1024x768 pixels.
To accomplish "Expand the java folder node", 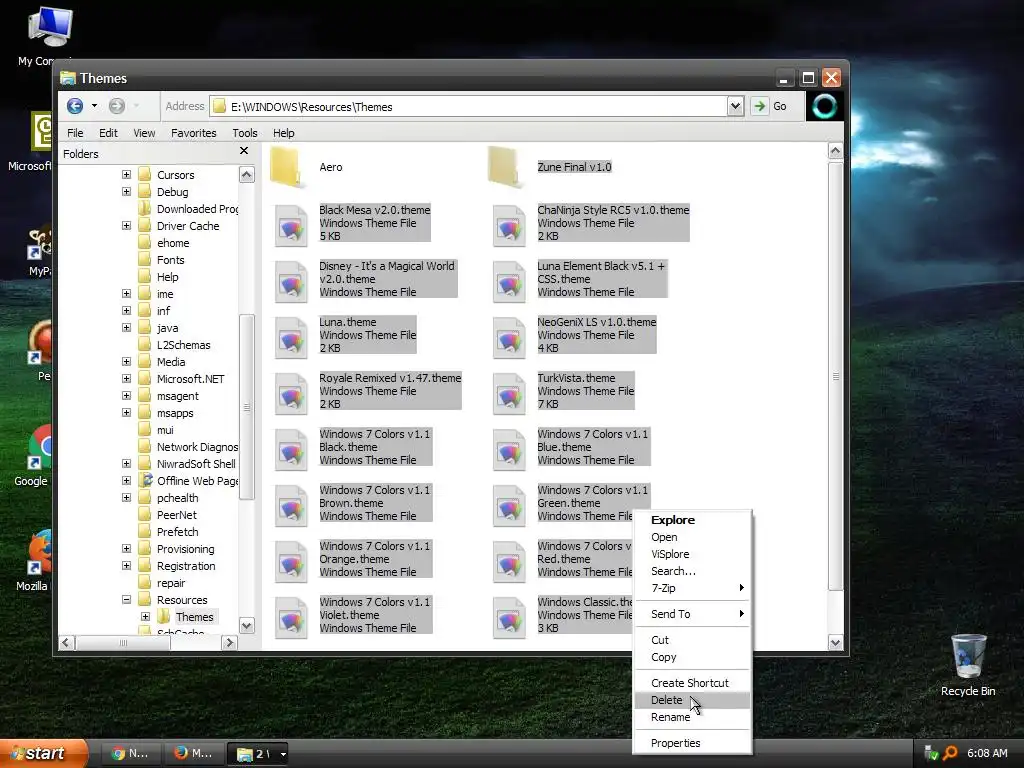I will coord(126,327).
